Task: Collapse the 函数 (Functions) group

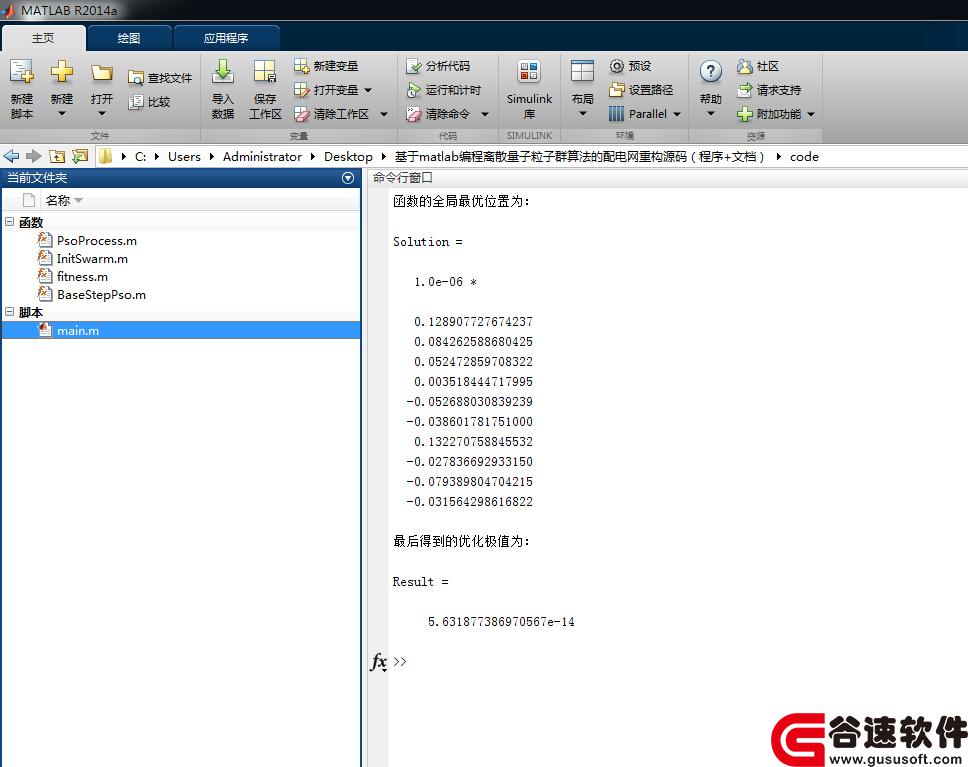Action: tap(9, 221)
